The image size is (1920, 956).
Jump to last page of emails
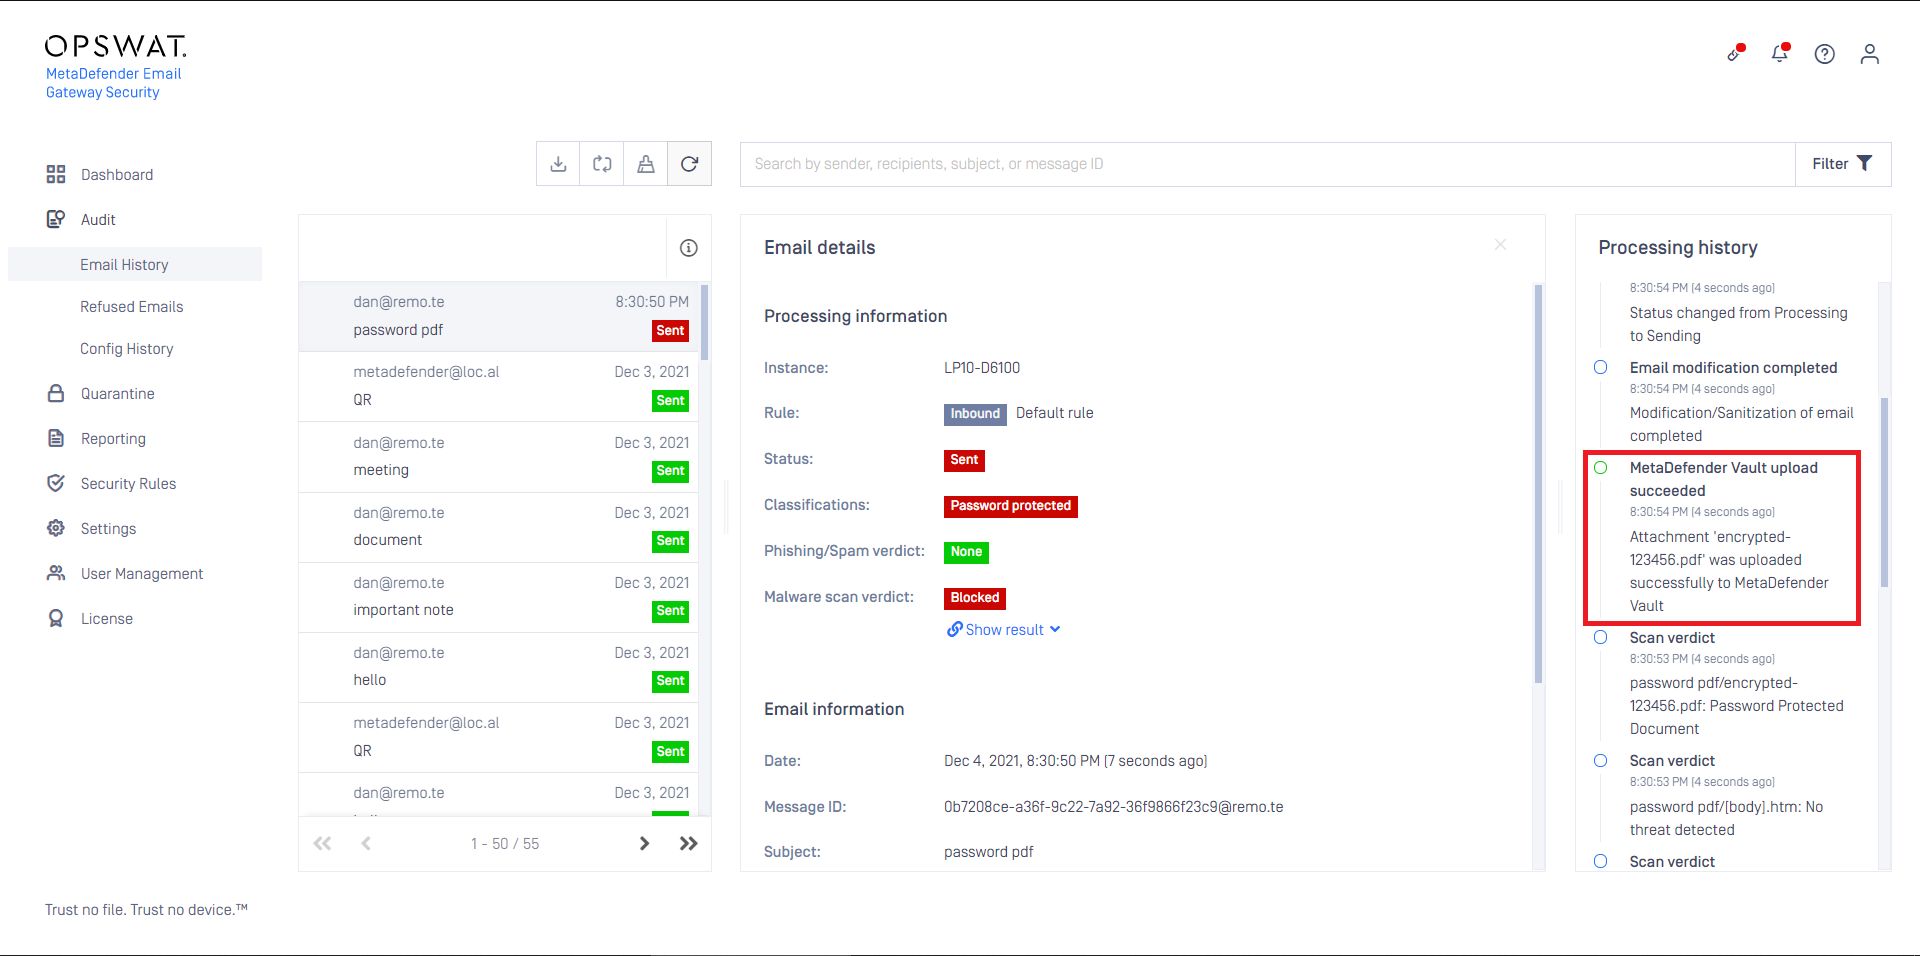[688, 844]
